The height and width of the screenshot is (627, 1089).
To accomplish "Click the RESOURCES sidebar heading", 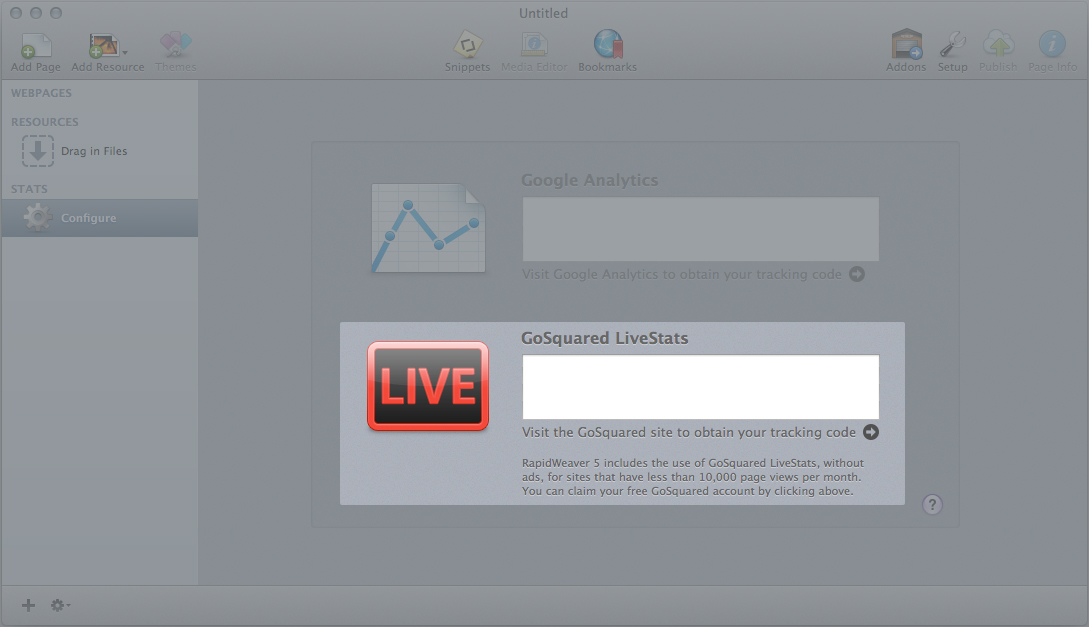I will tap(44, 122).
